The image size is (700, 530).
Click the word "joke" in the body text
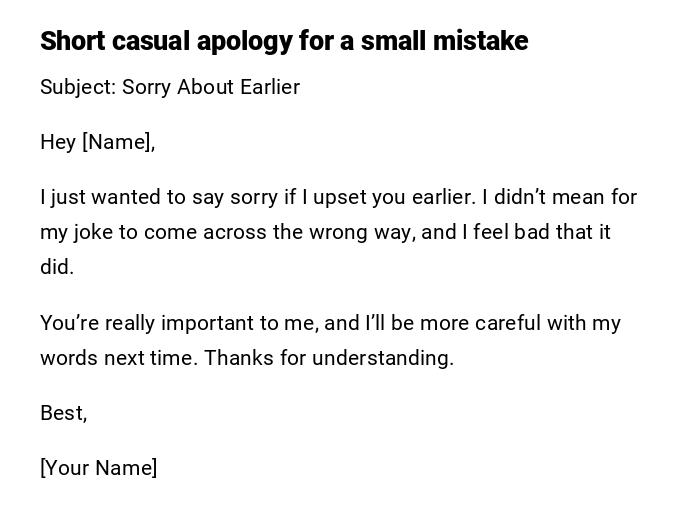pos(93,232)
